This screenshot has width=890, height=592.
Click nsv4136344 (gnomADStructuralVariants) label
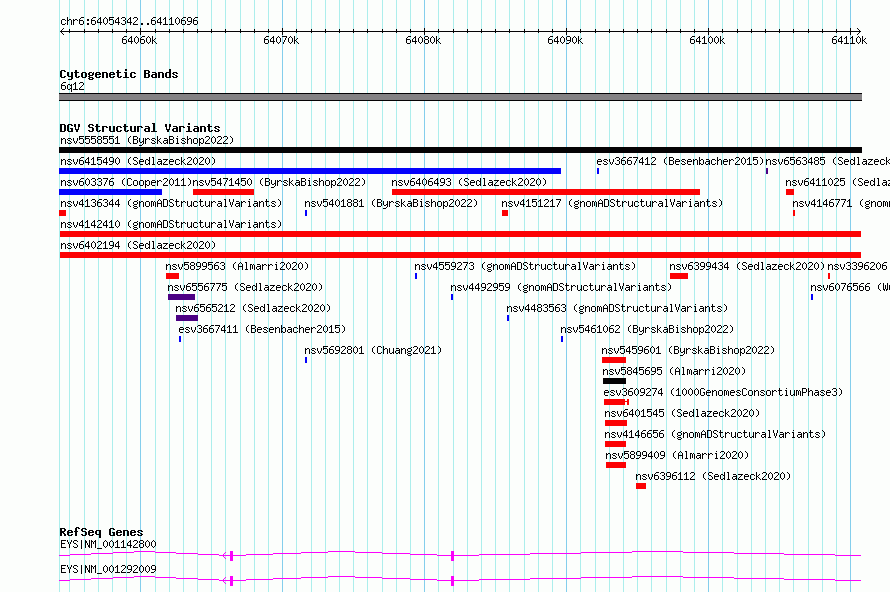click(171, 203)
